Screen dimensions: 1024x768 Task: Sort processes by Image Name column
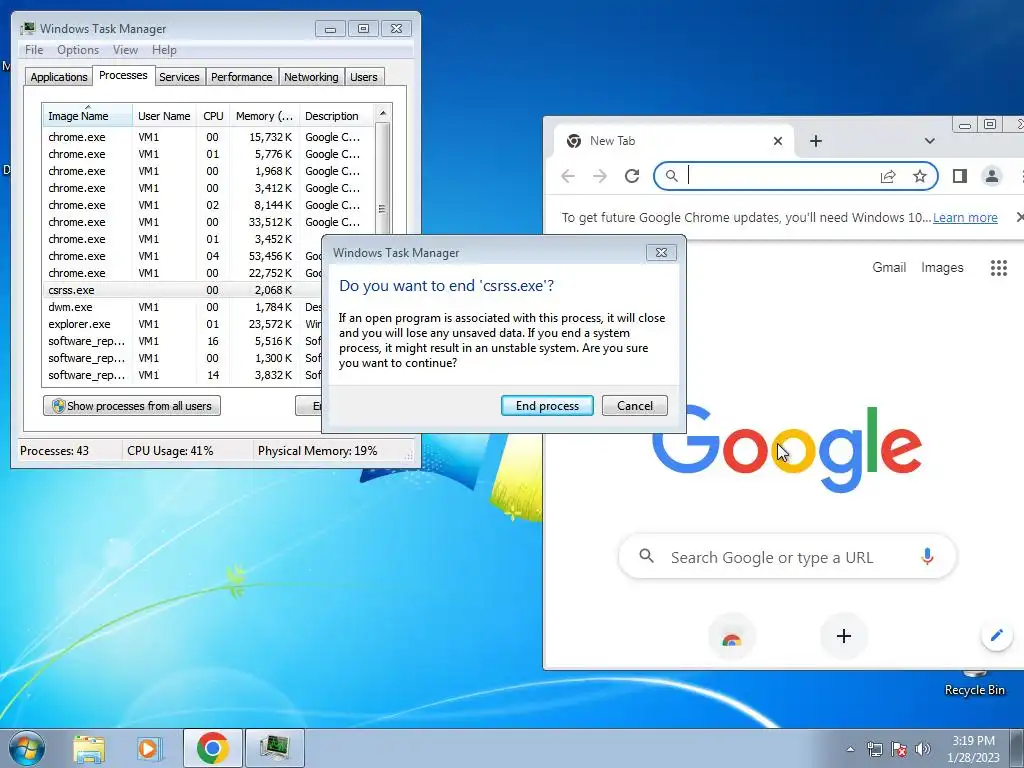[x=87, y=116]
